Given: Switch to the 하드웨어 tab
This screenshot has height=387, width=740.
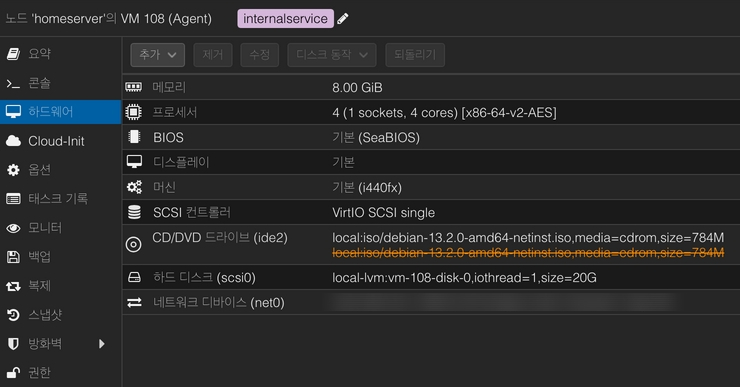Looking at the screenshot, I should [60, 112].
